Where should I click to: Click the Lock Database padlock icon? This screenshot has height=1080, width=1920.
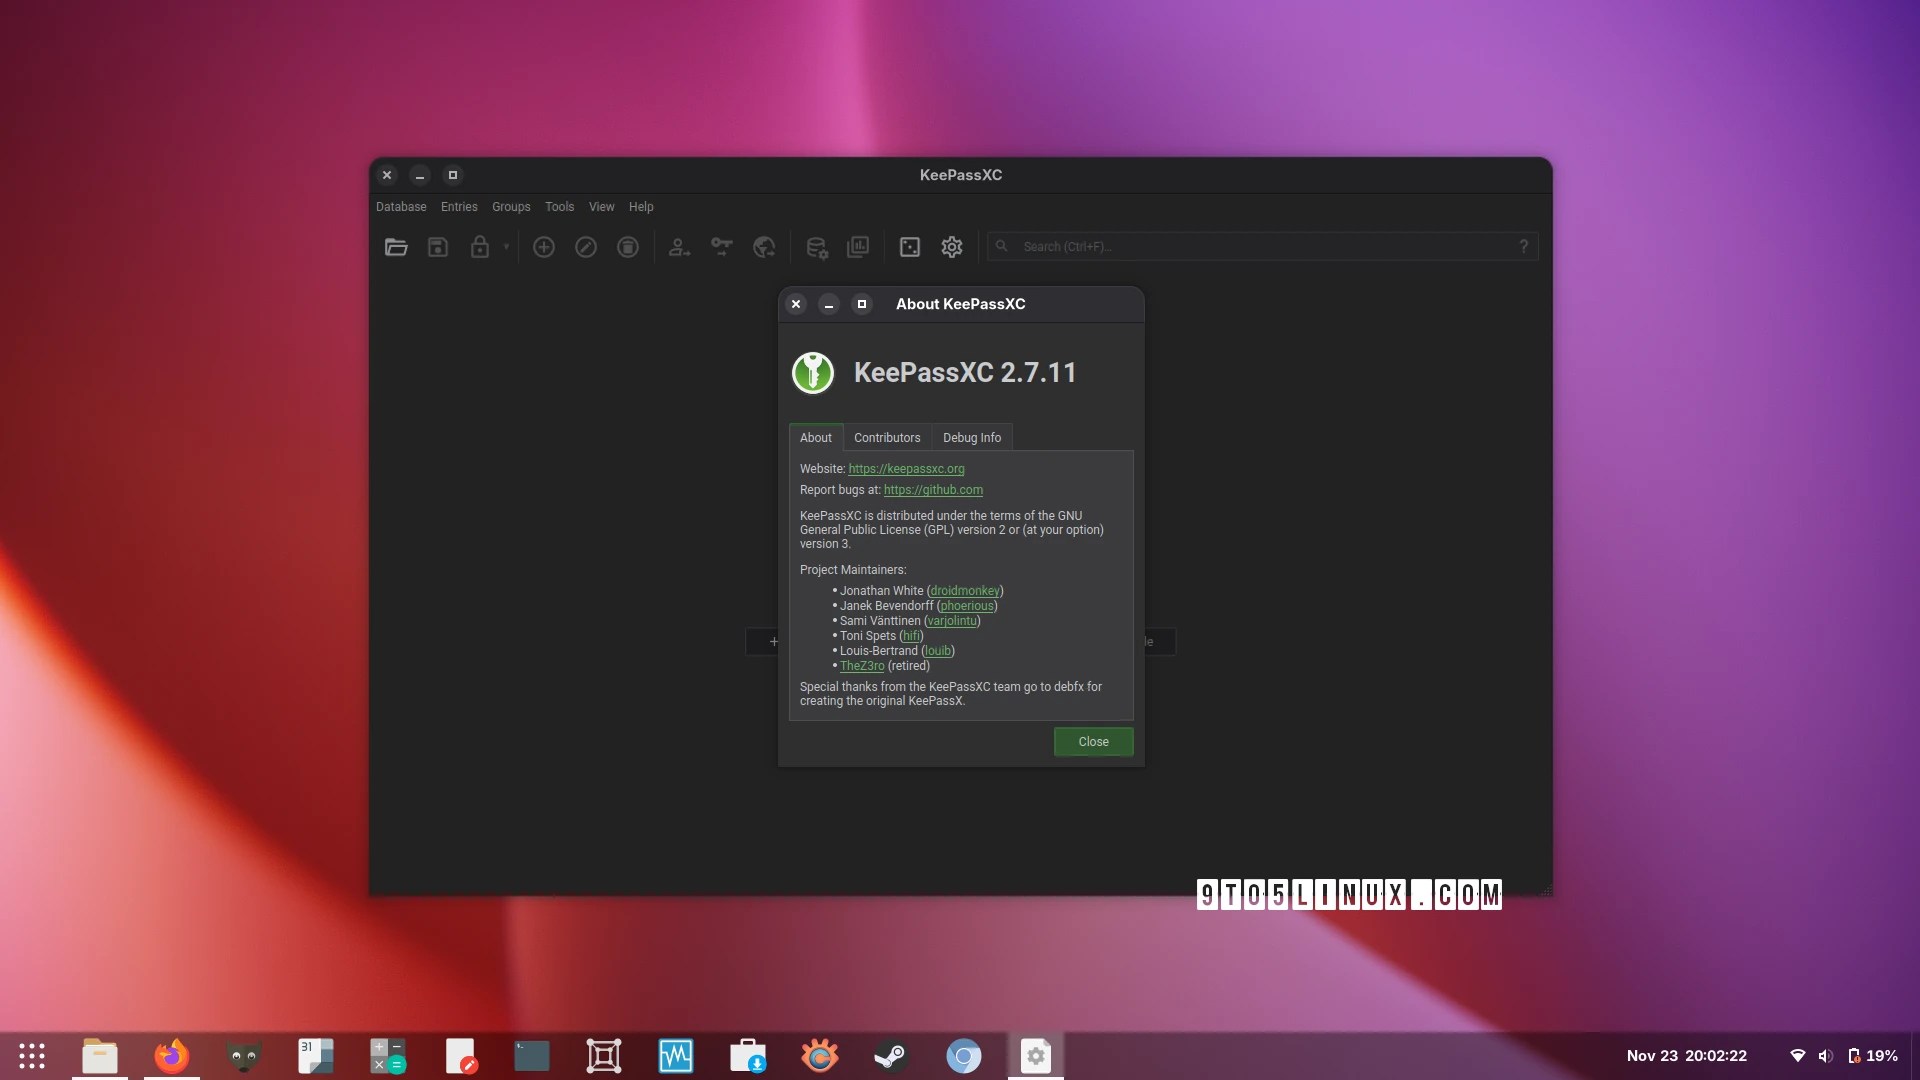point(480,247)
